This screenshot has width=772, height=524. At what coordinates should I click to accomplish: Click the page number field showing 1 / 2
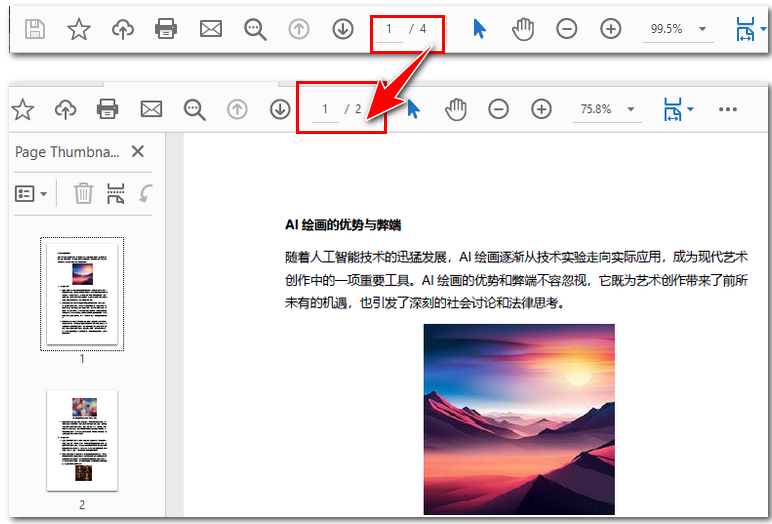pyautogui.click(x=325, y=109)
